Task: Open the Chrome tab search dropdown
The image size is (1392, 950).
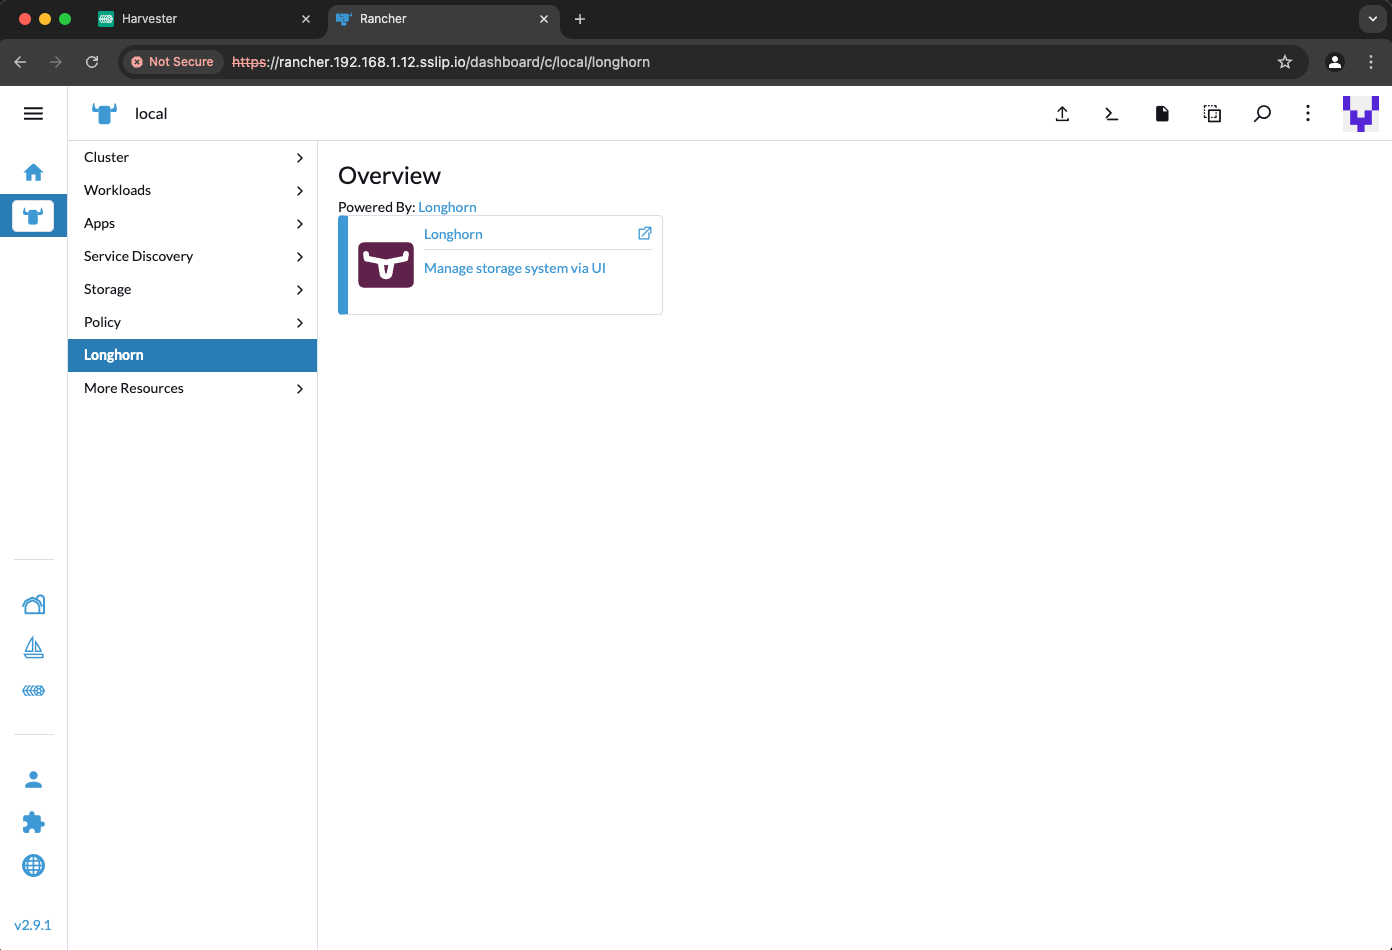Action: [1372, 19]
